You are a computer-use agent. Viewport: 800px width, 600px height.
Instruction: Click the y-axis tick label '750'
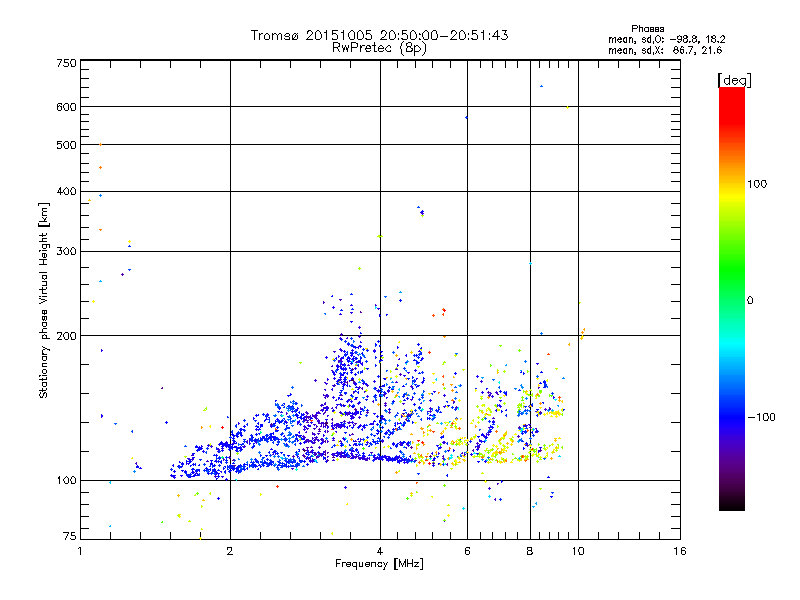(x=66, y=63)
